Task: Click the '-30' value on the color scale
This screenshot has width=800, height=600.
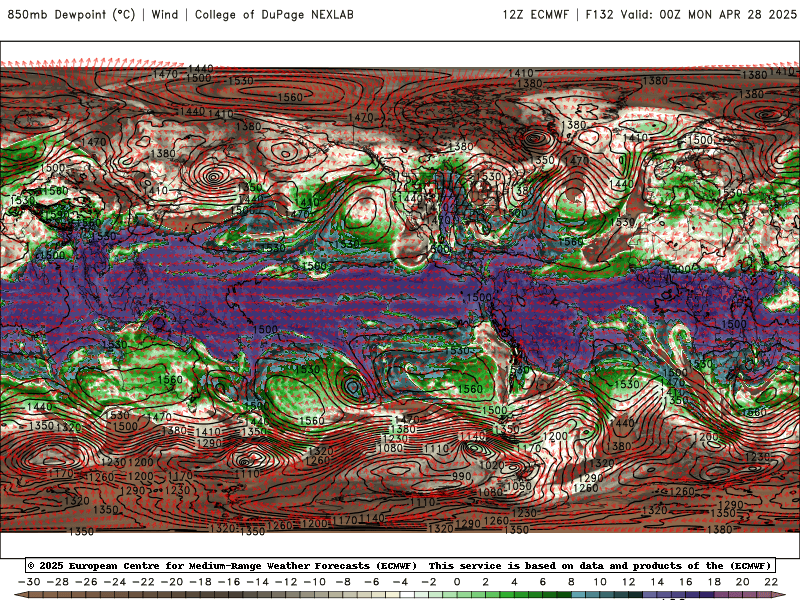Action: 29,582
